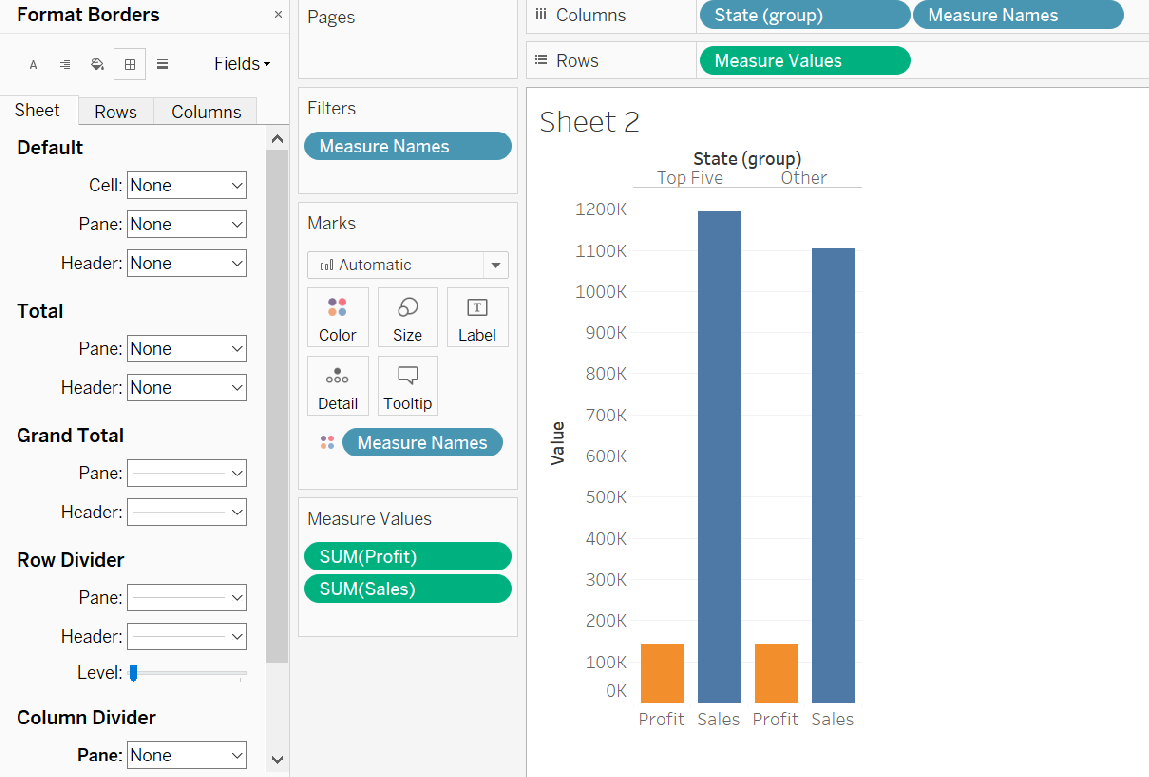The image size is (1149, 777).
Task: Click the Tooltip marks card button
Action: pos(407,386)
